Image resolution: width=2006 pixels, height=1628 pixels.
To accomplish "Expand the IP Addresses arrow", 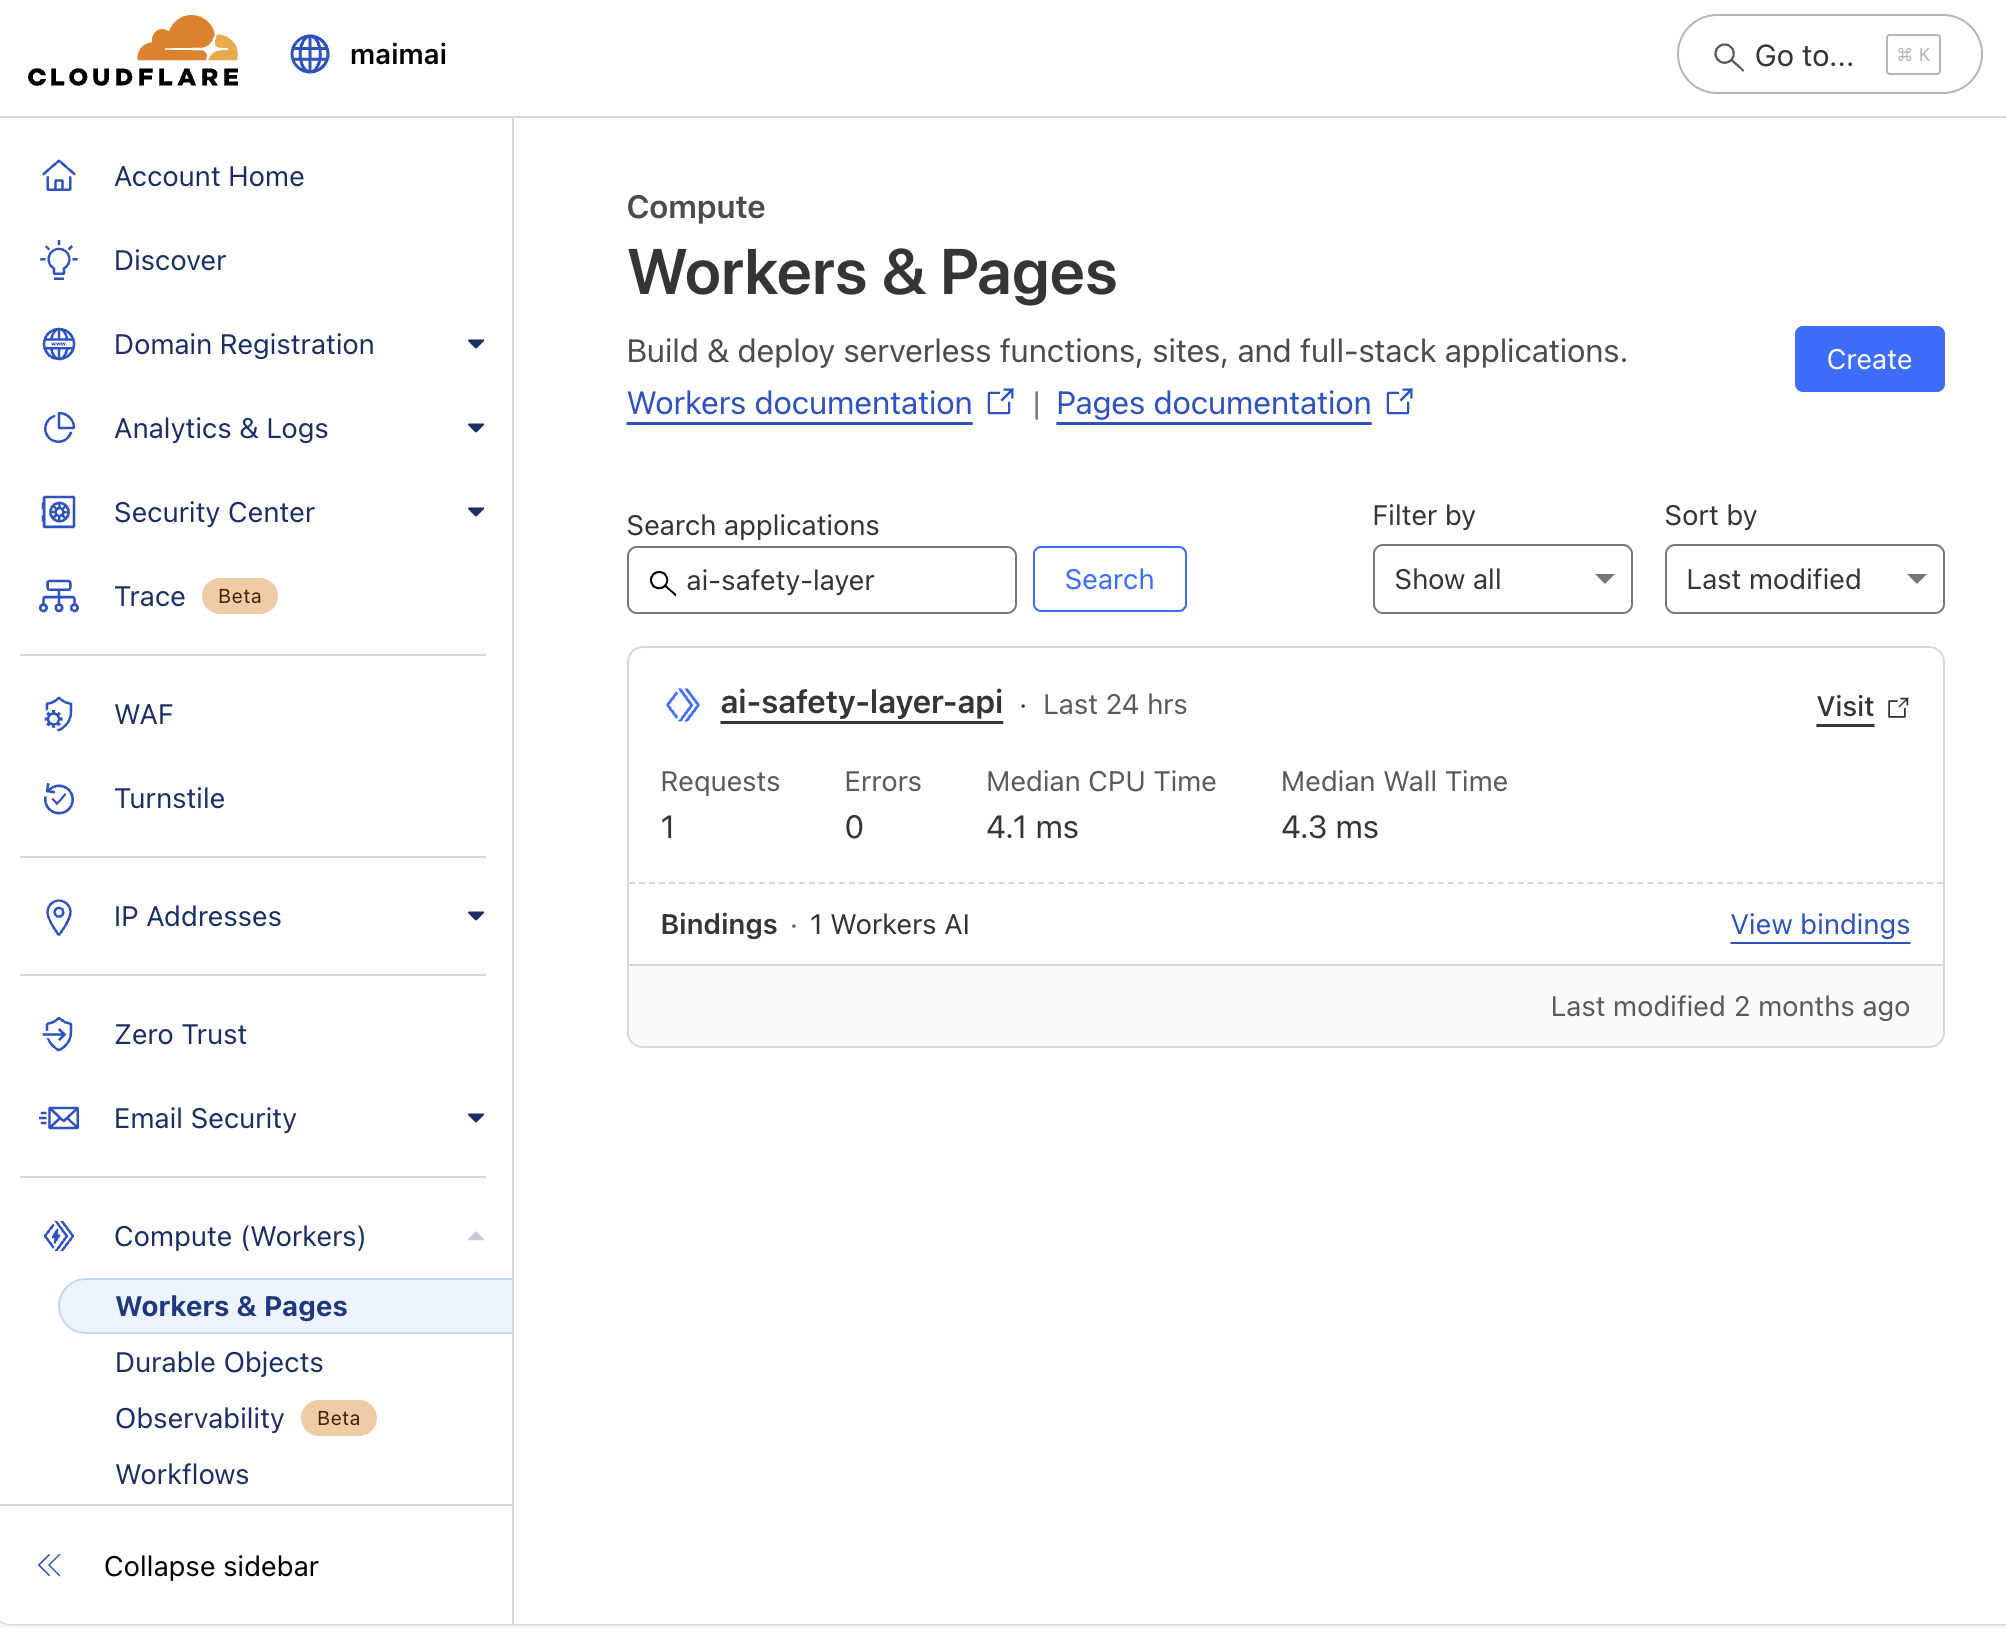I will click(476, 916).
